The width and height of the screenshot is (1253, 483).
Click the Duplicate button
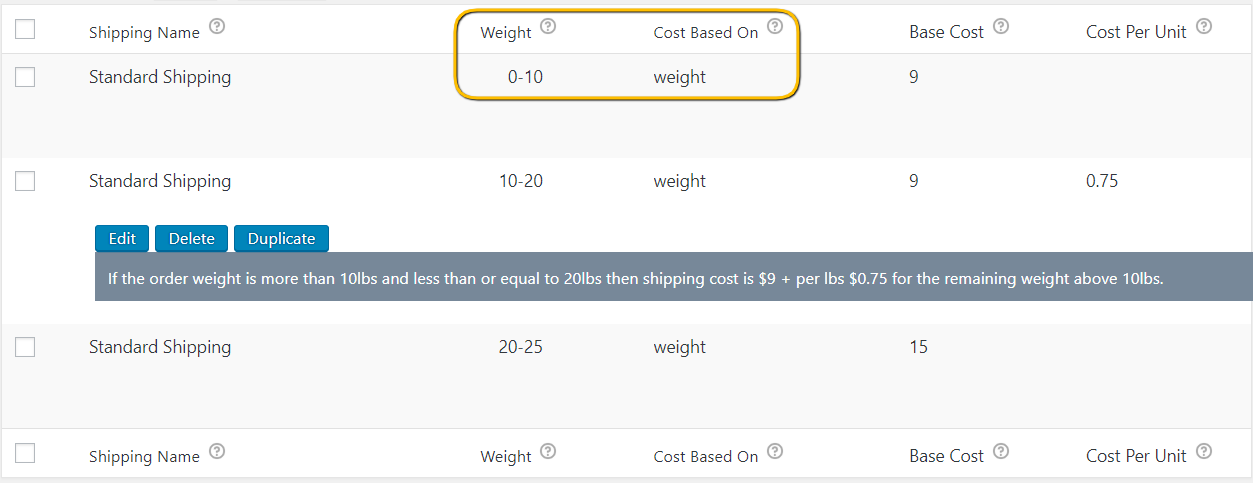point(281,238)
